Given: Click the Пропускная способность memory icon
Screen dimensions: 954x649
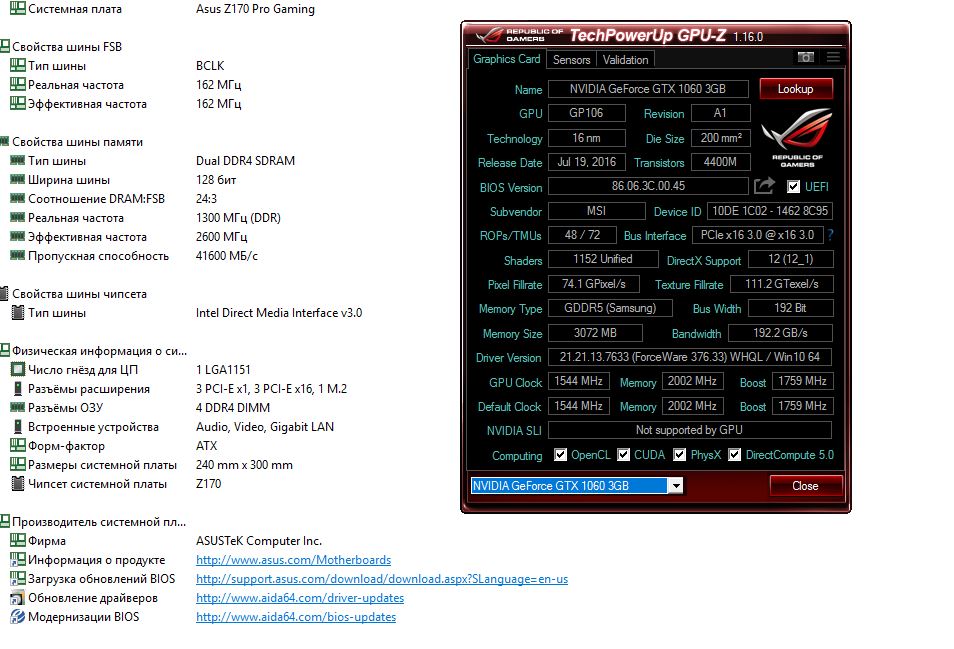Looking at the screenshot, I should point(18,255).
